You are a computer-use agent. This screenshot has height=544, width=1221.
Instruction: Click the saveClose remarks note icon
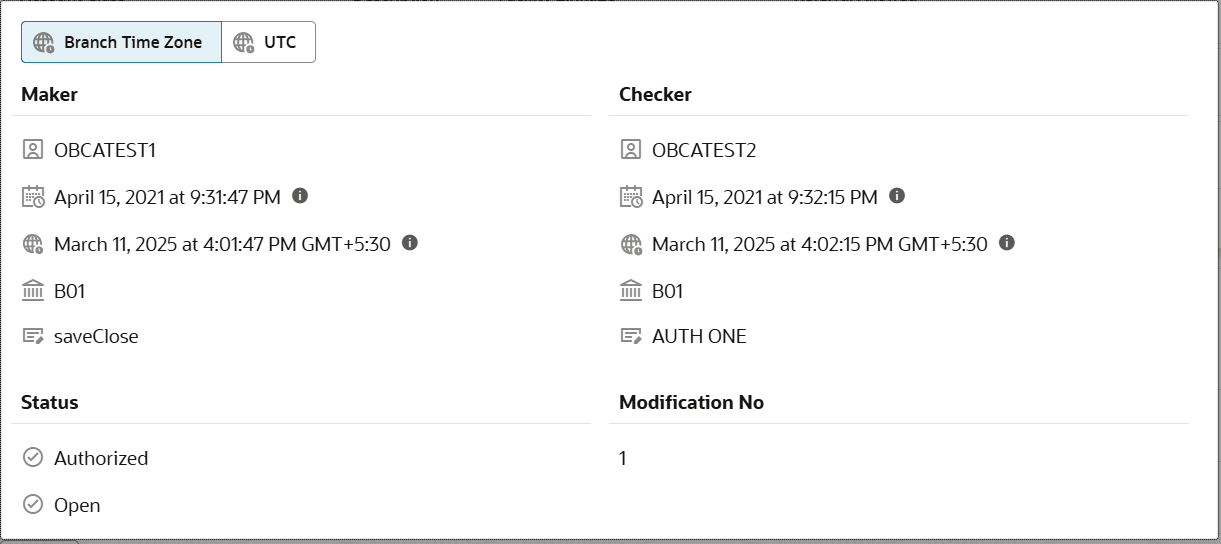click(x=33, y=336)
